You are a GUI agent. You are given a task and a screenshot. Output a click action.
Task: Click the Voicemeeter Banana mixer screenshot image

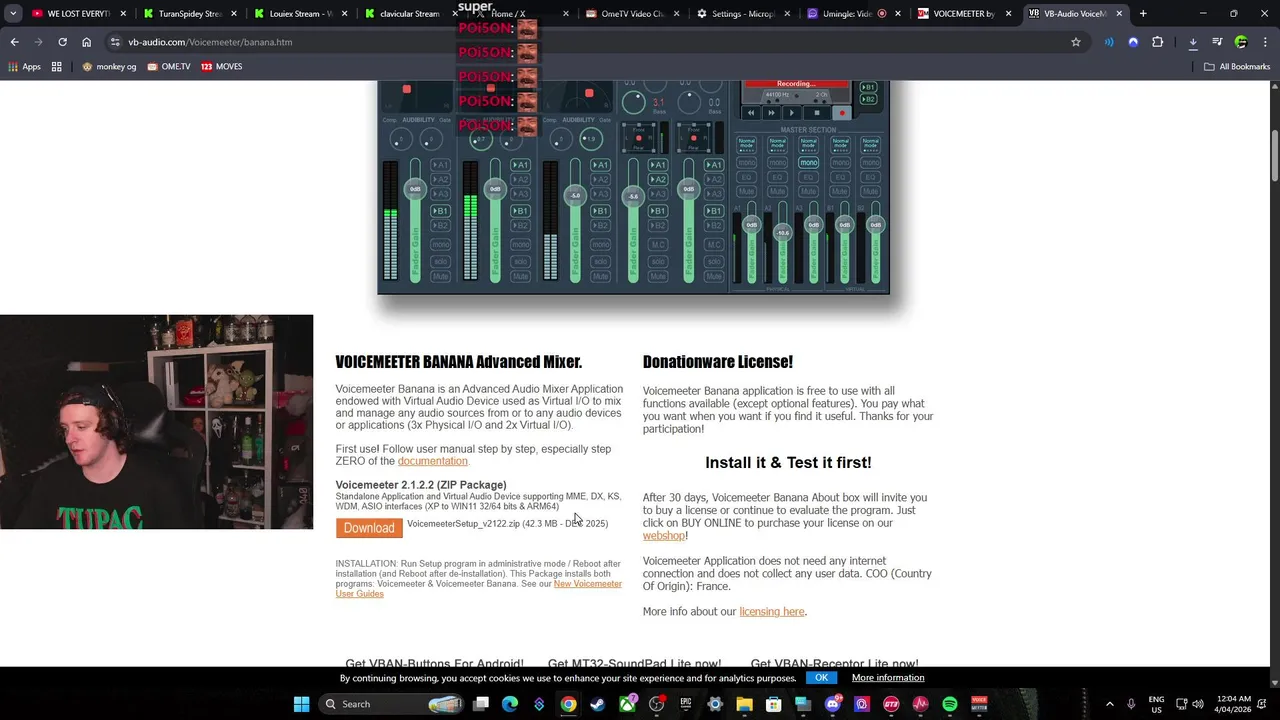tap(633, 187)
